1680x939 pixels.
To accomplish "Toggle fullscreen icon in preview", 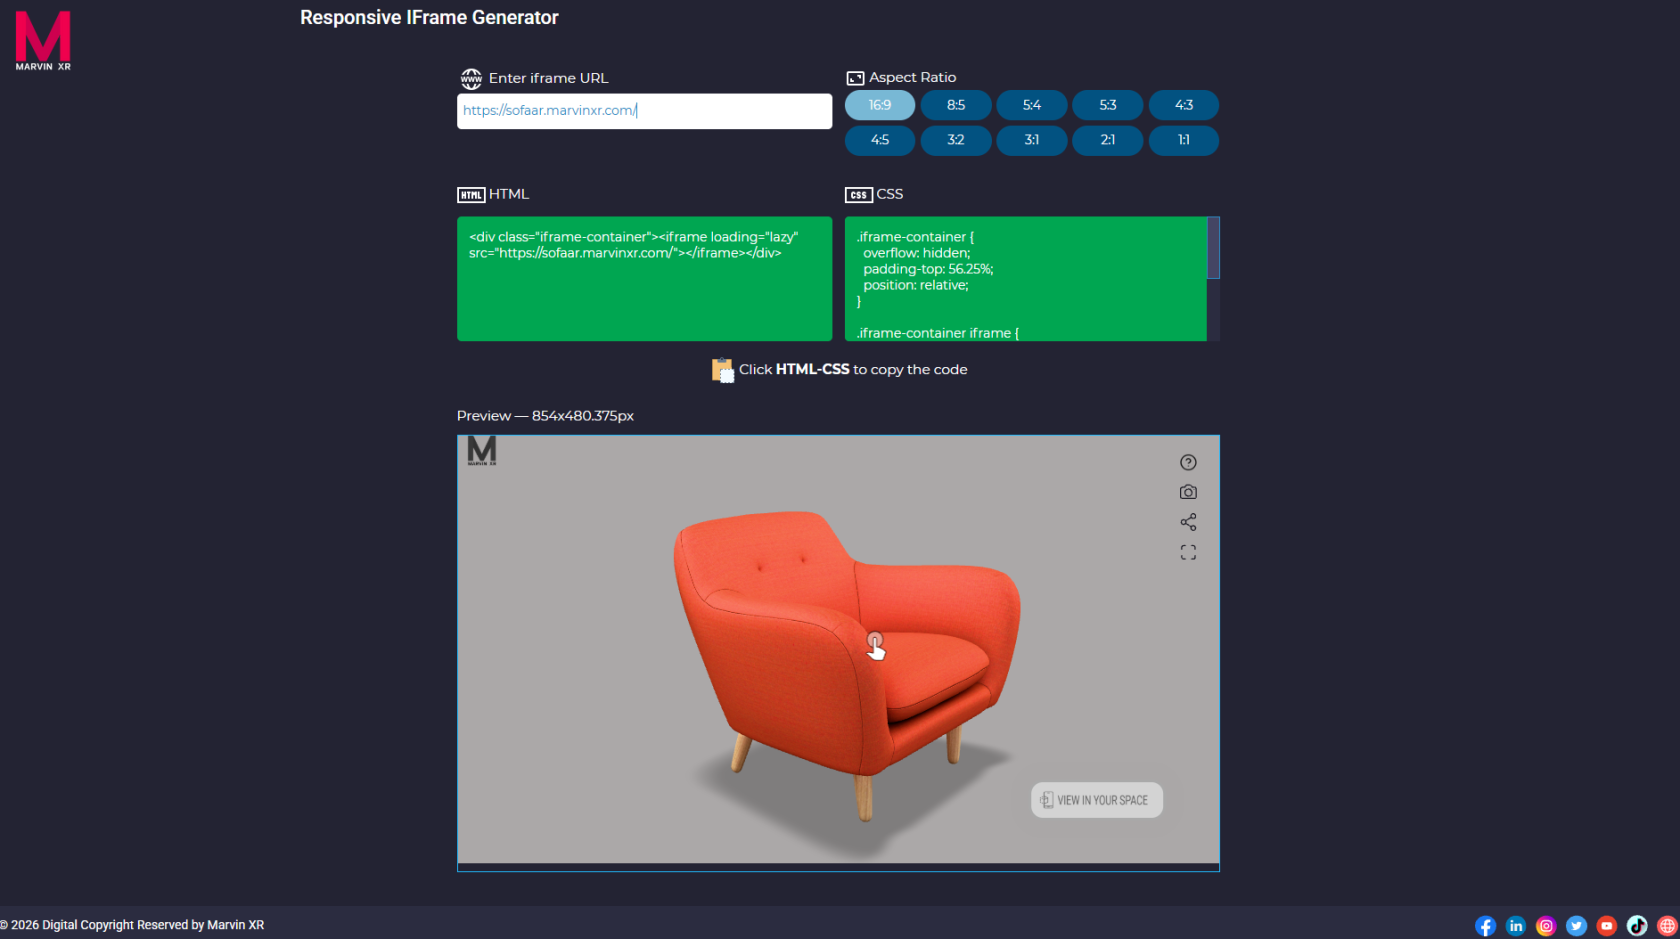I will click(x=1188, y=552).
